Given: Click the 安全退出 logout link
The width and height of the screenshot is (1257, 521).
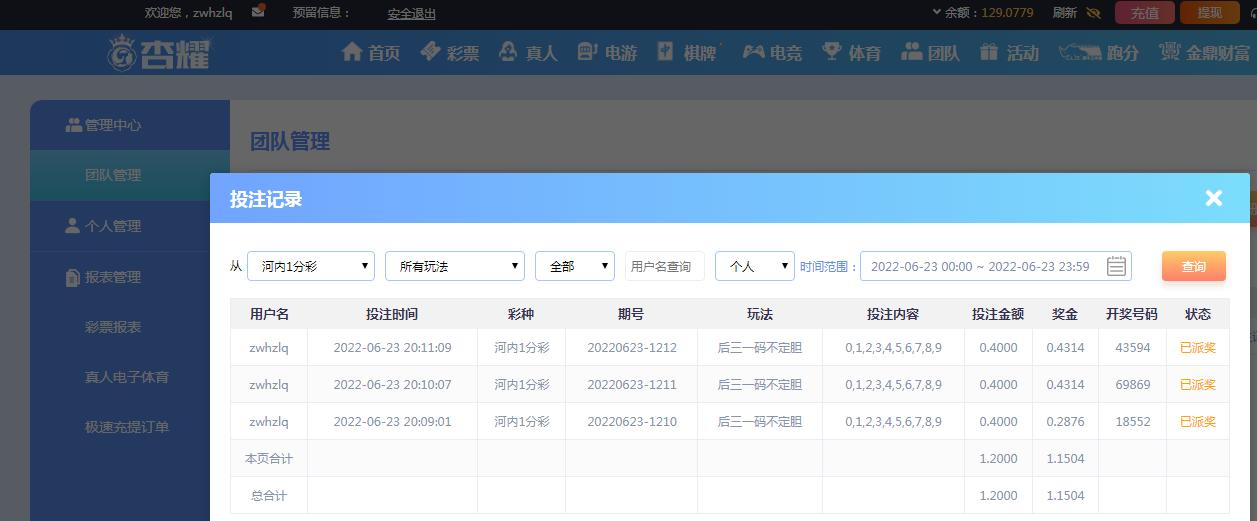Looking at the screenshot, I should click(412, 13).
